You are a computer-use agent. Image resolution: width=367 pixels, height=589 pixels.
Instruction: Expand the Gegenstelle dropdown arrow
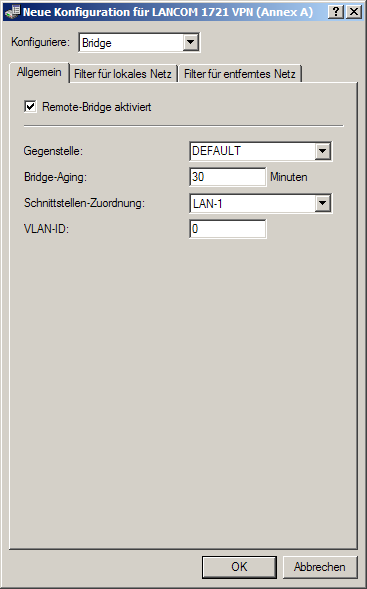pyautogui.click(x=322, y=151)
